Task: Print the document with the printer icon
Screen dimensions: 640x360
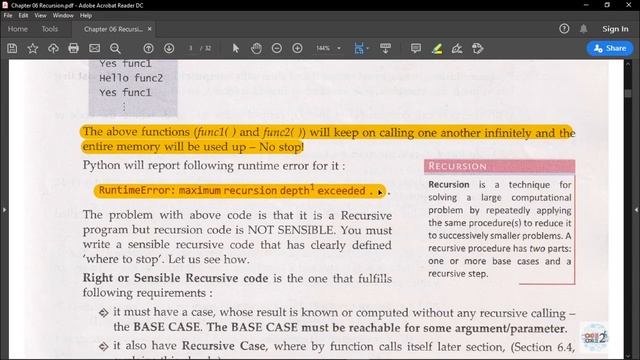Action: click(73, 48)
